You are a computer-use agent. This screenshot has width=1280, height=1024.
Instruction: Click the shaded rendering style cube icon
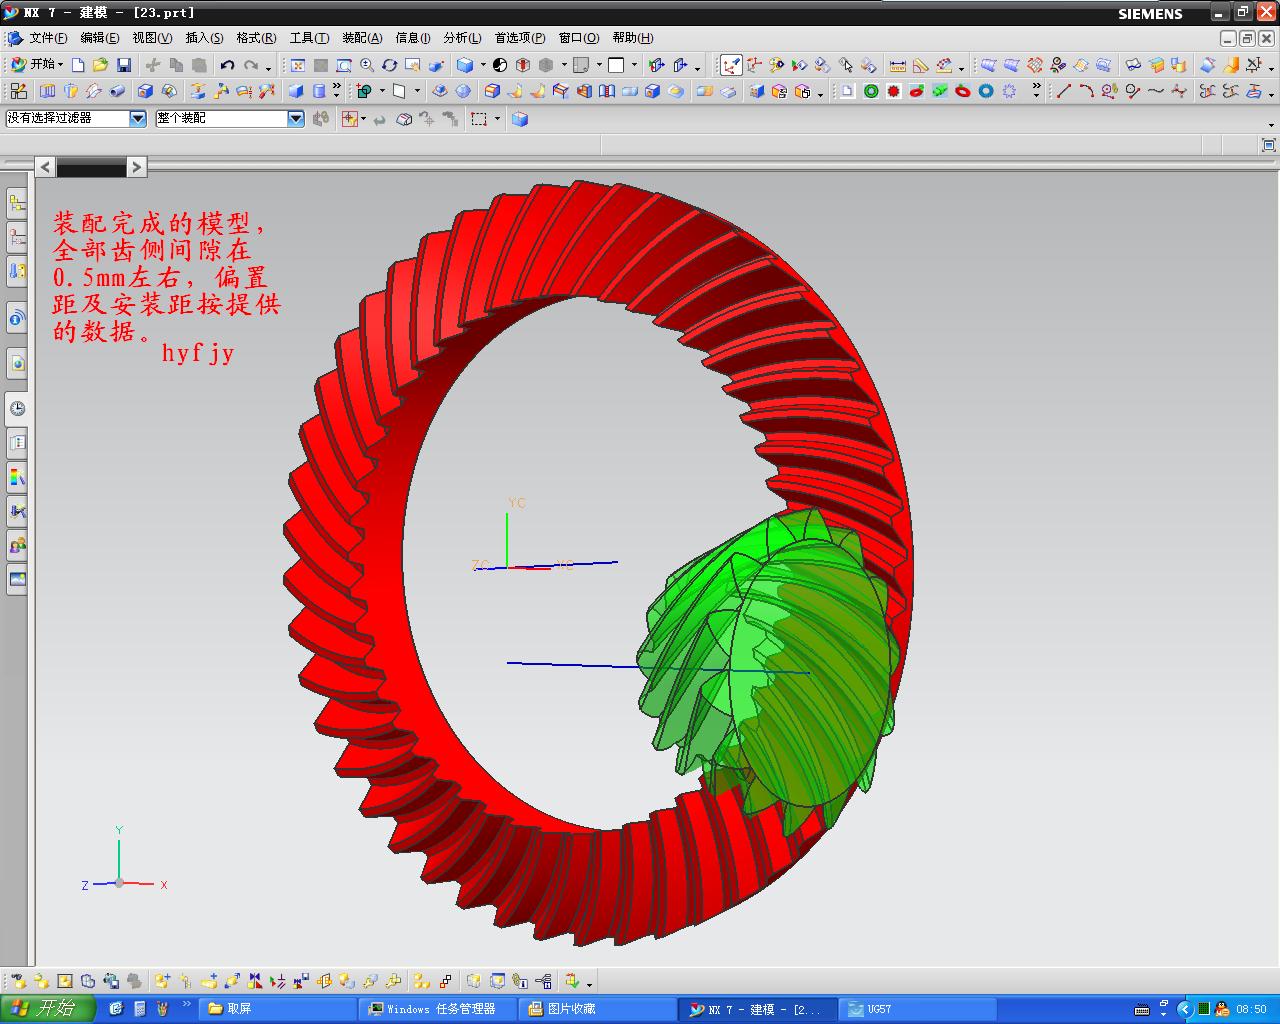pyautogui.click(x=465, y=65)
